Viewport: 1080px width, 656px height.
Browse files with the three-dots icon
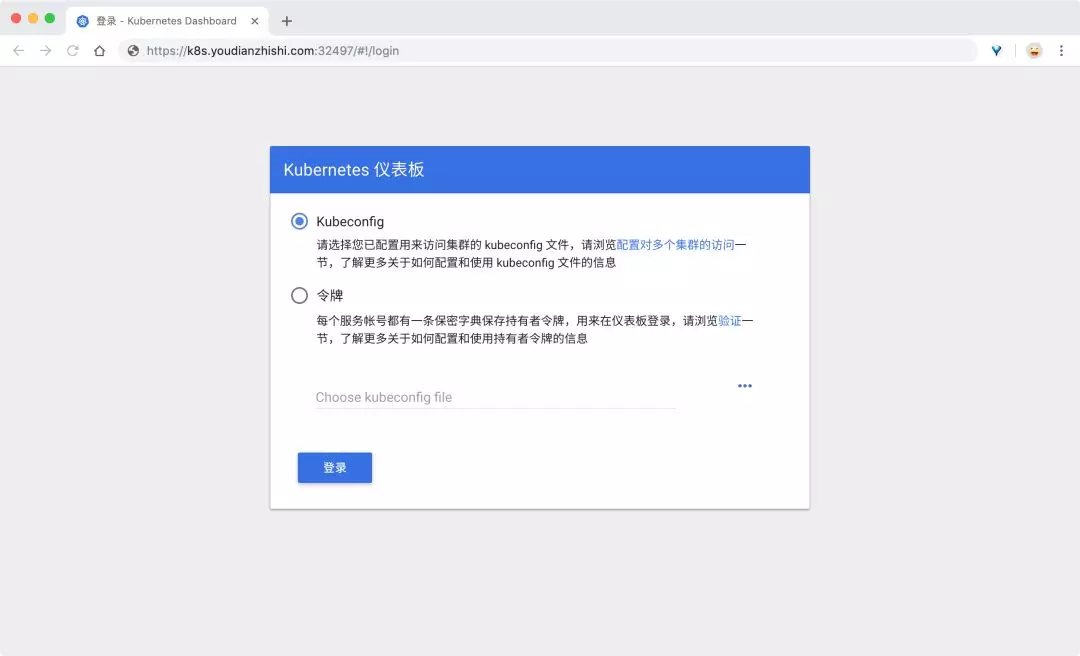click(x=745, y=386)
